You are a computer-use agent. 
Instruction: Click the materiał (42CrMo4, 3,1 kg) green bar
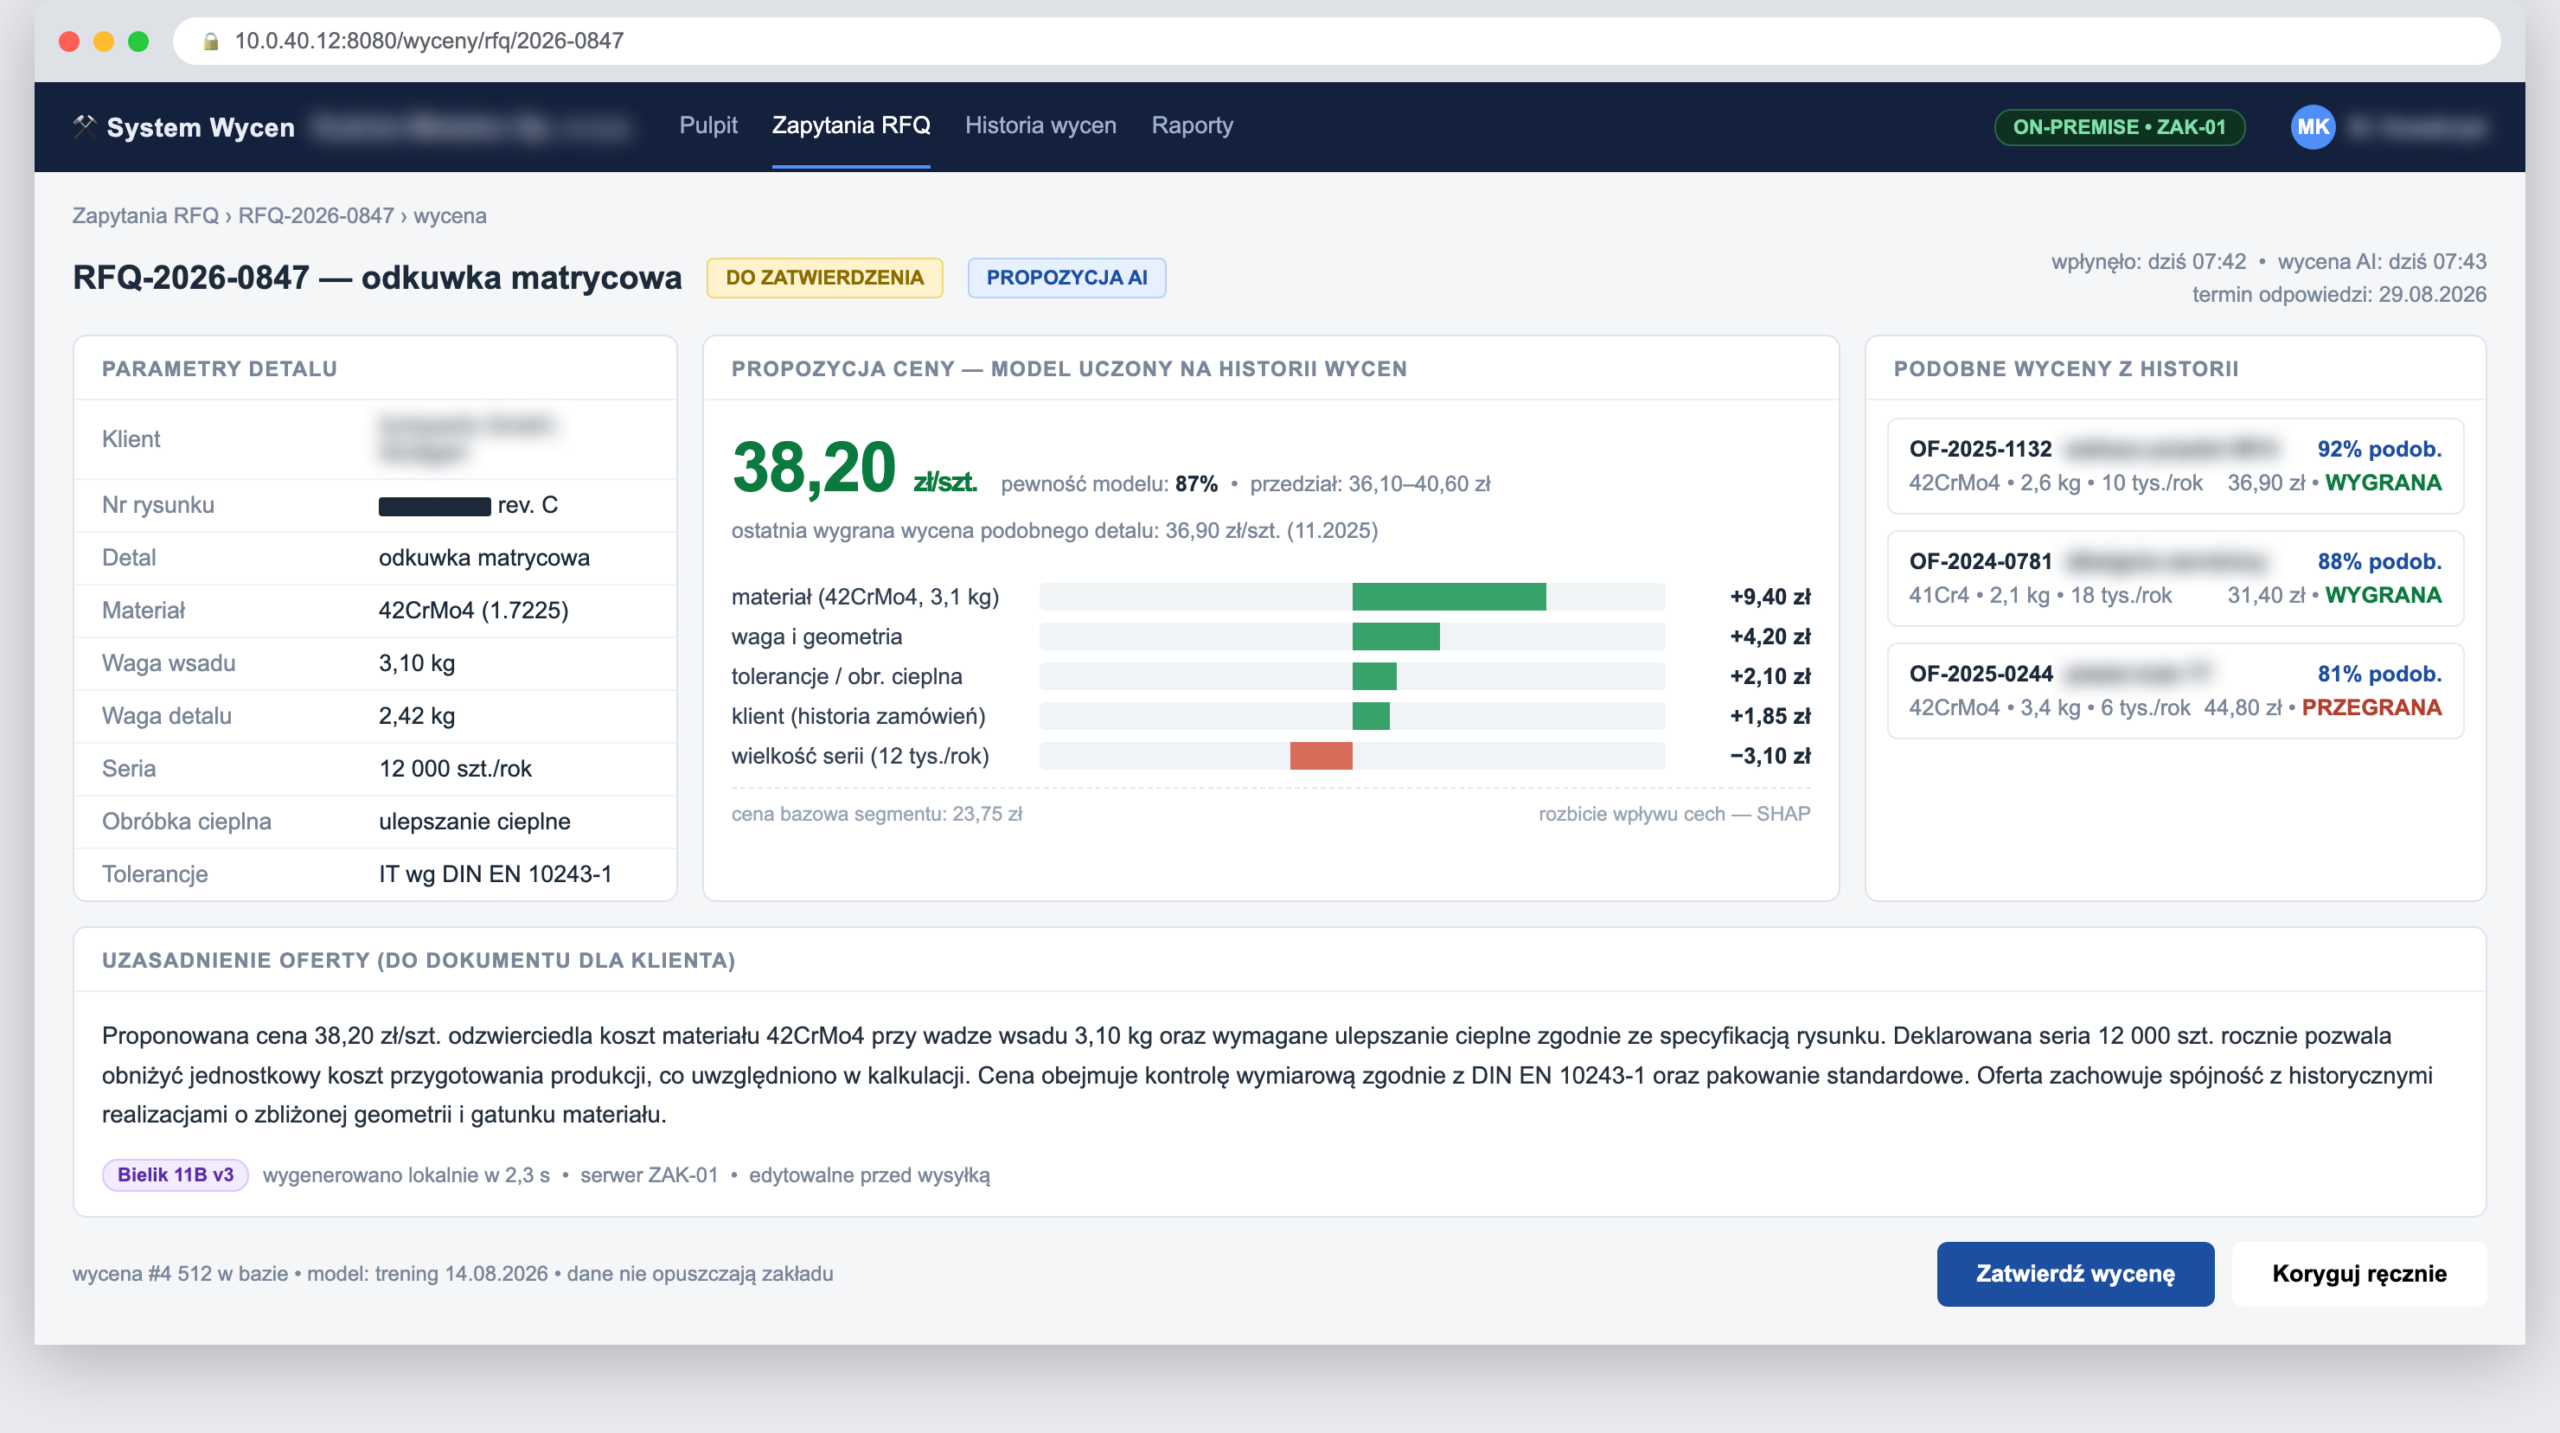(1449, 597)
